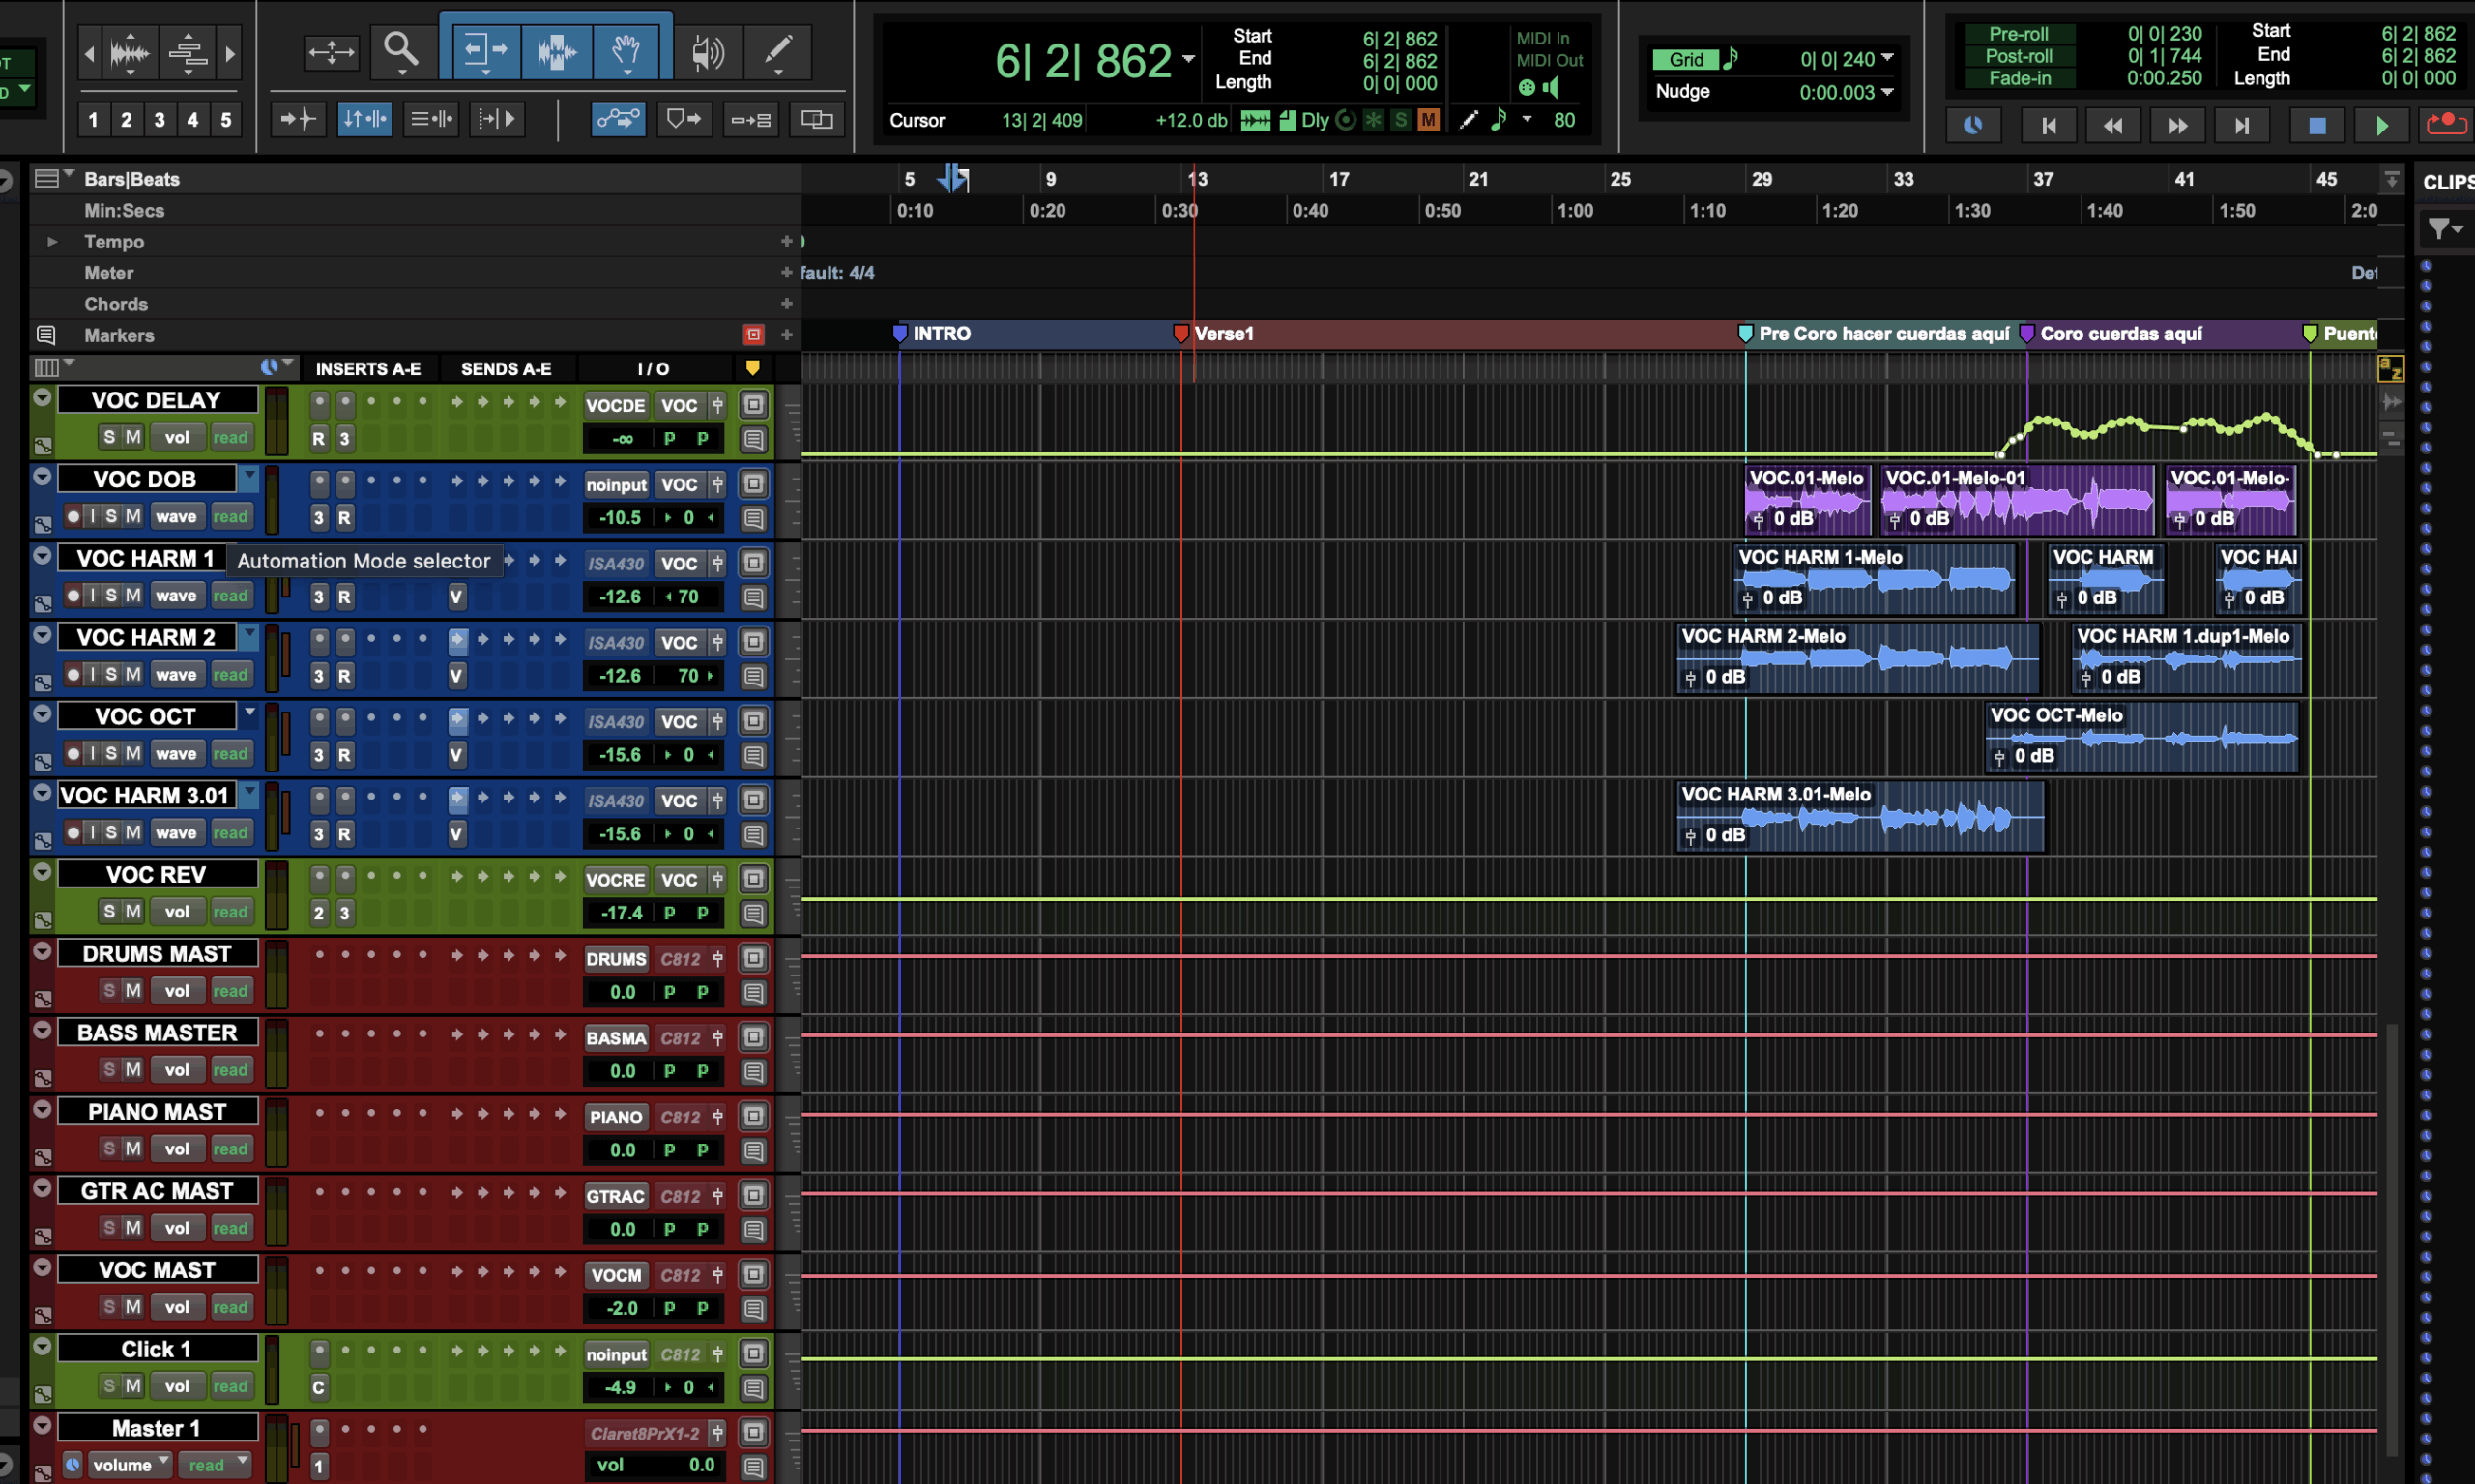Select the Zoomer magnifier tool
The image size is (2475, 1484).
coord(401,50)
